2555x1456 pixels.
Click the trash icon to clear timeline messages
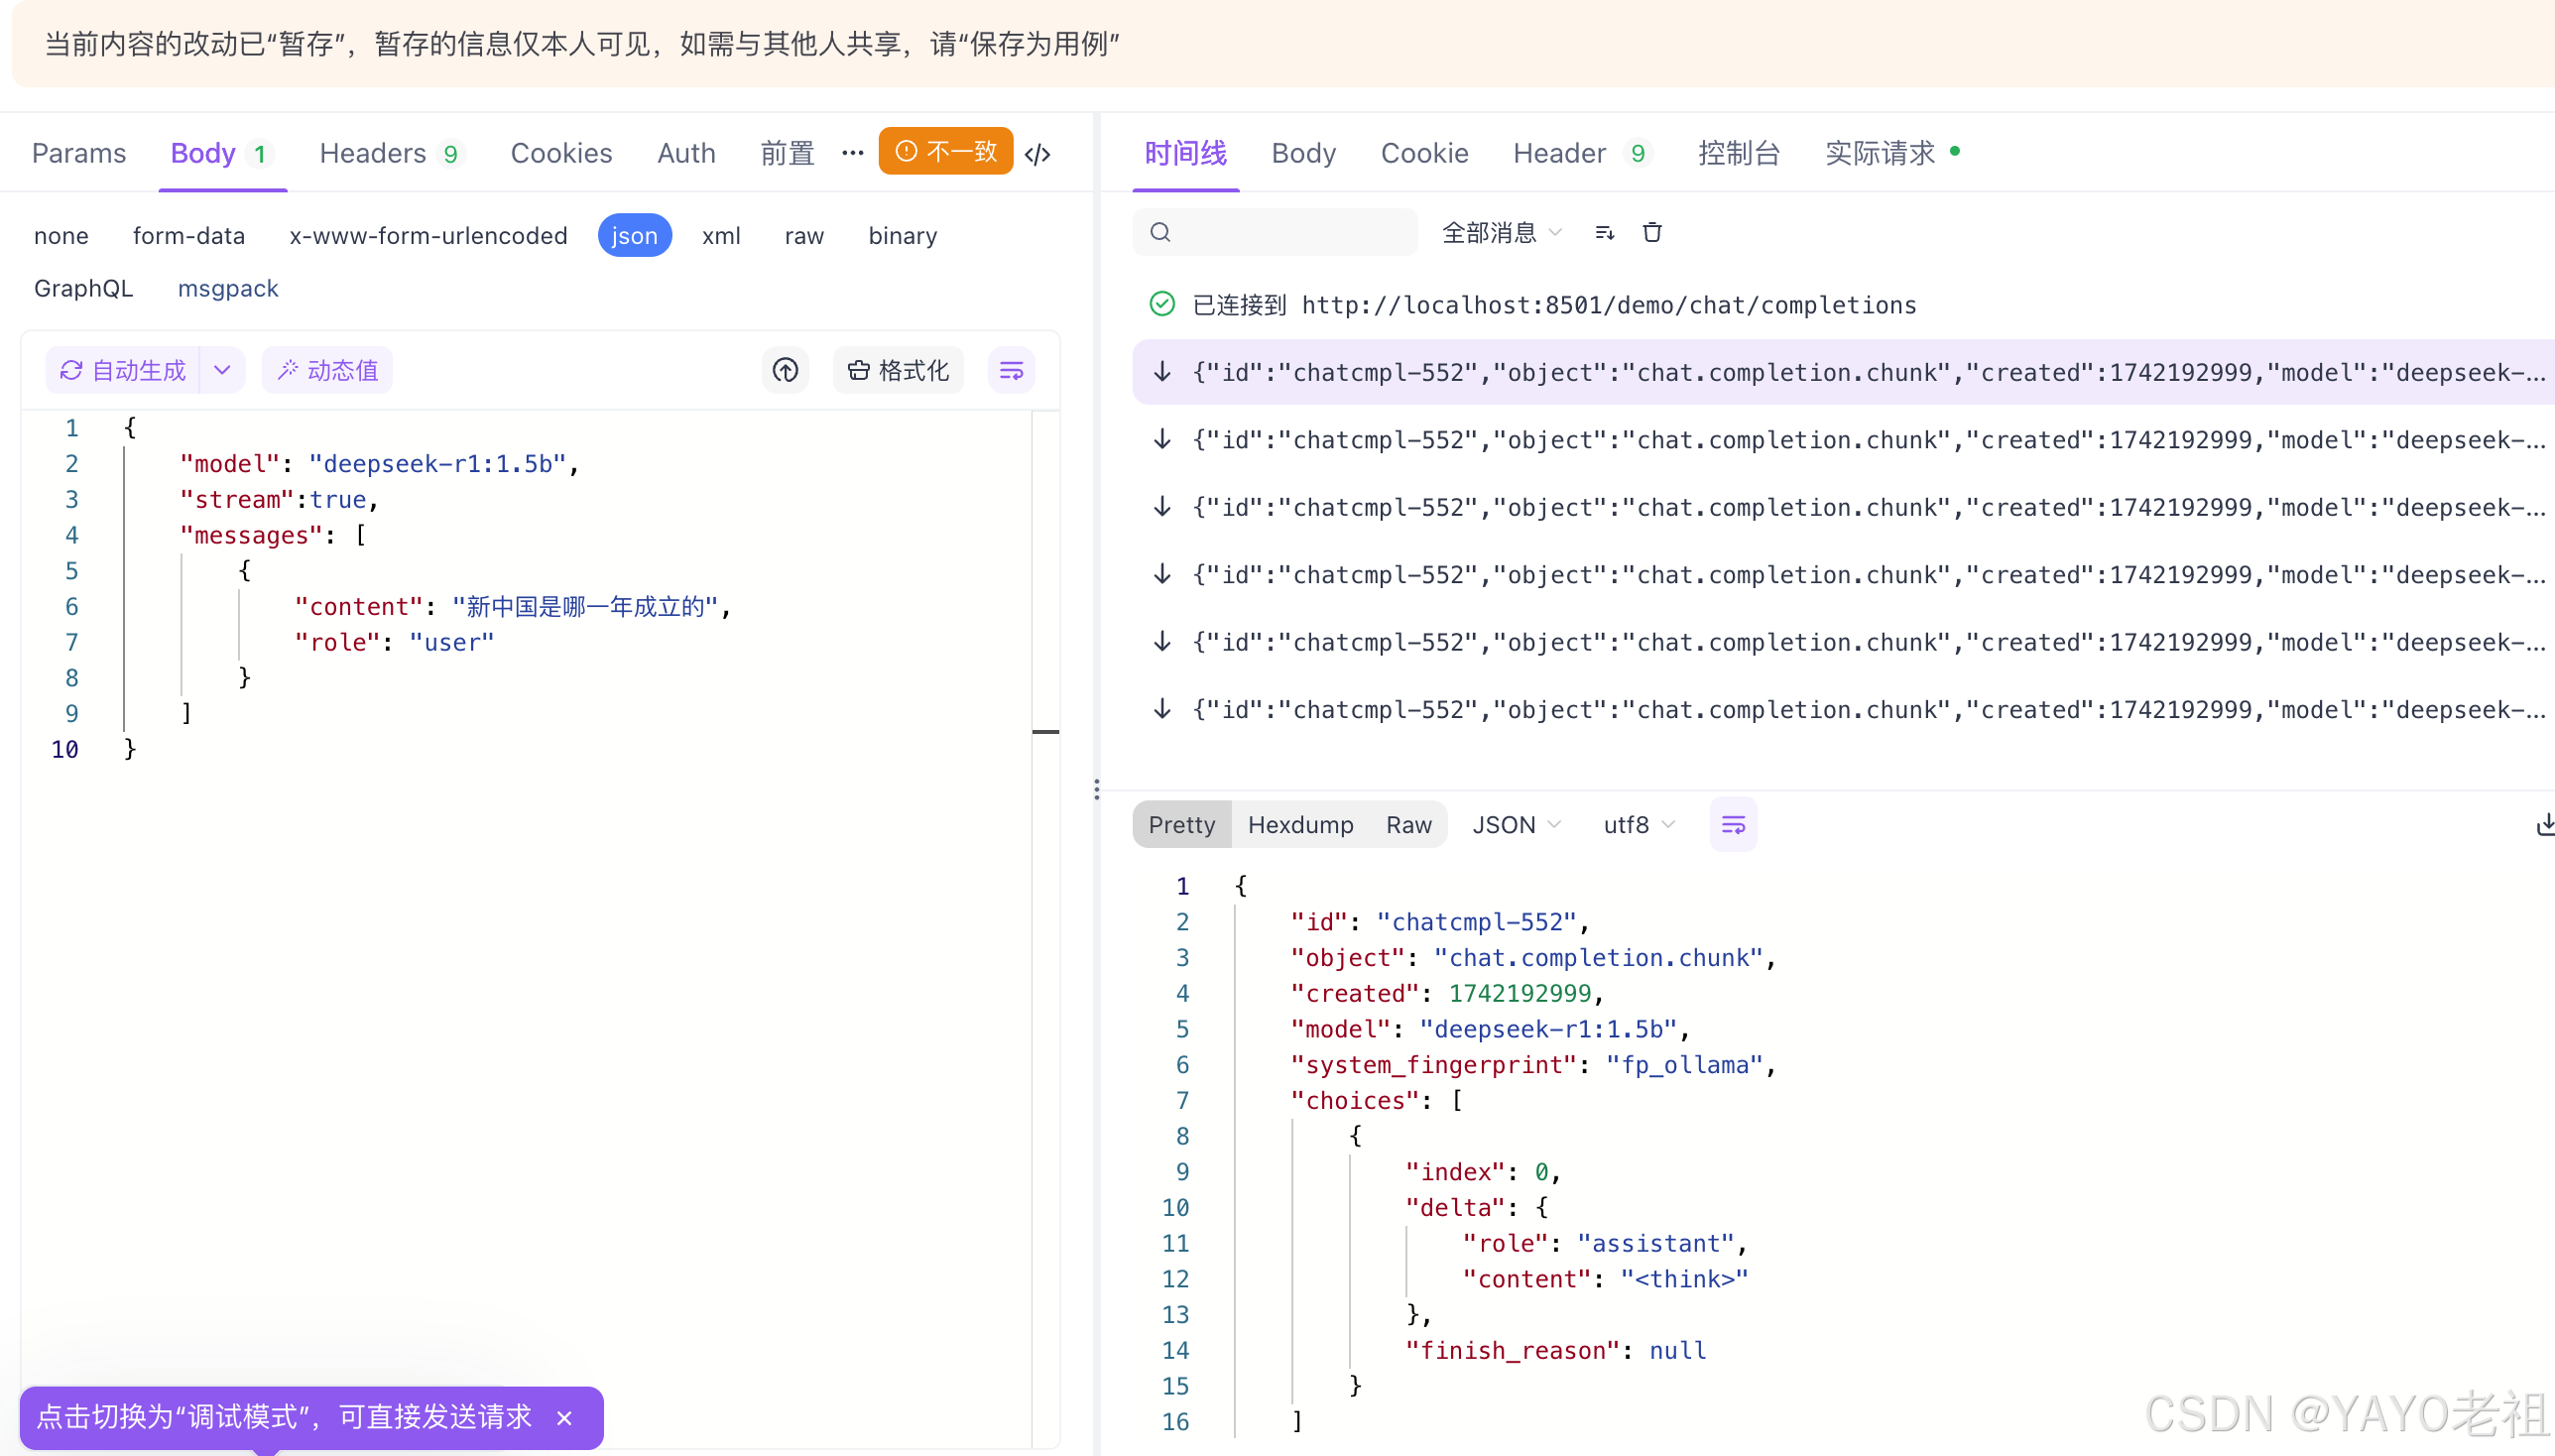1652,233
